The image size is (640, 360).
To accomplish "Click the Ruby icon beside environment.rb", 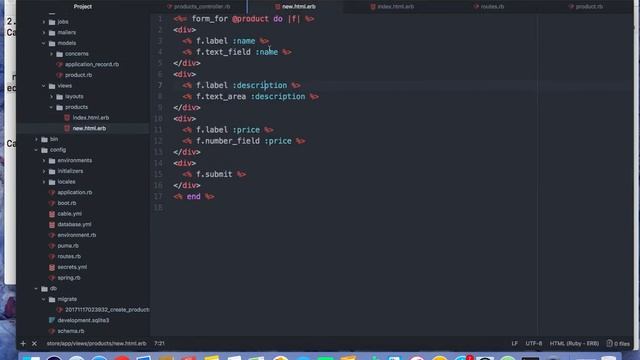I will click(52, 235).
